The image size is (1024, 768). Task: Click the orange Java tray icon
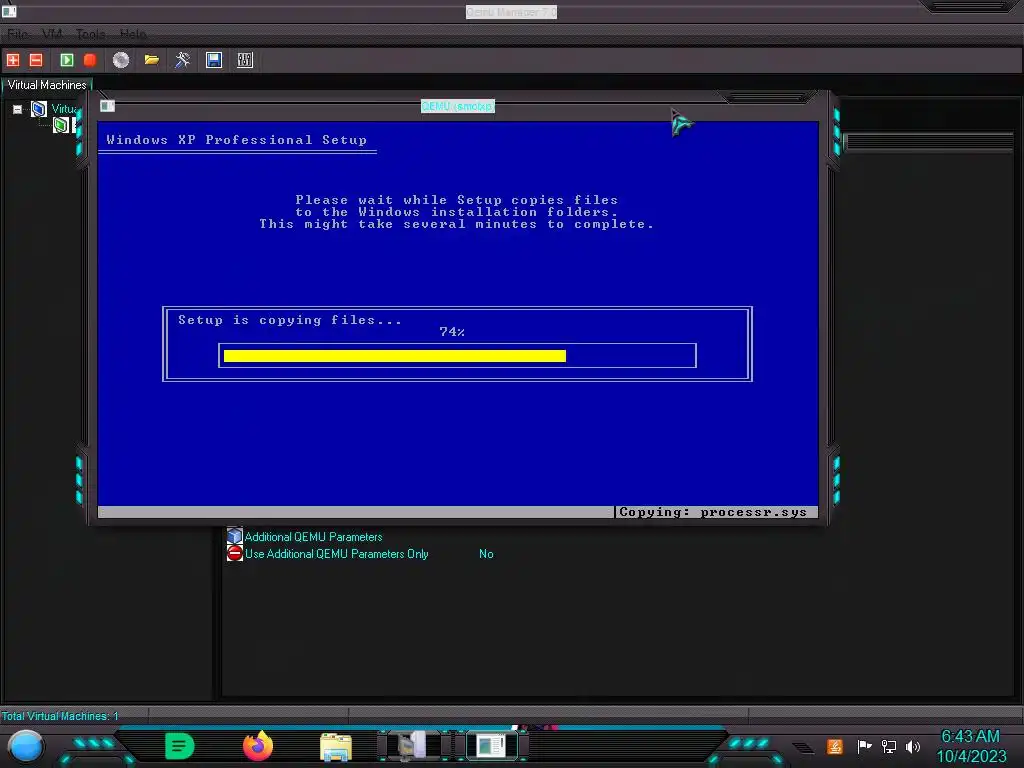835,746
